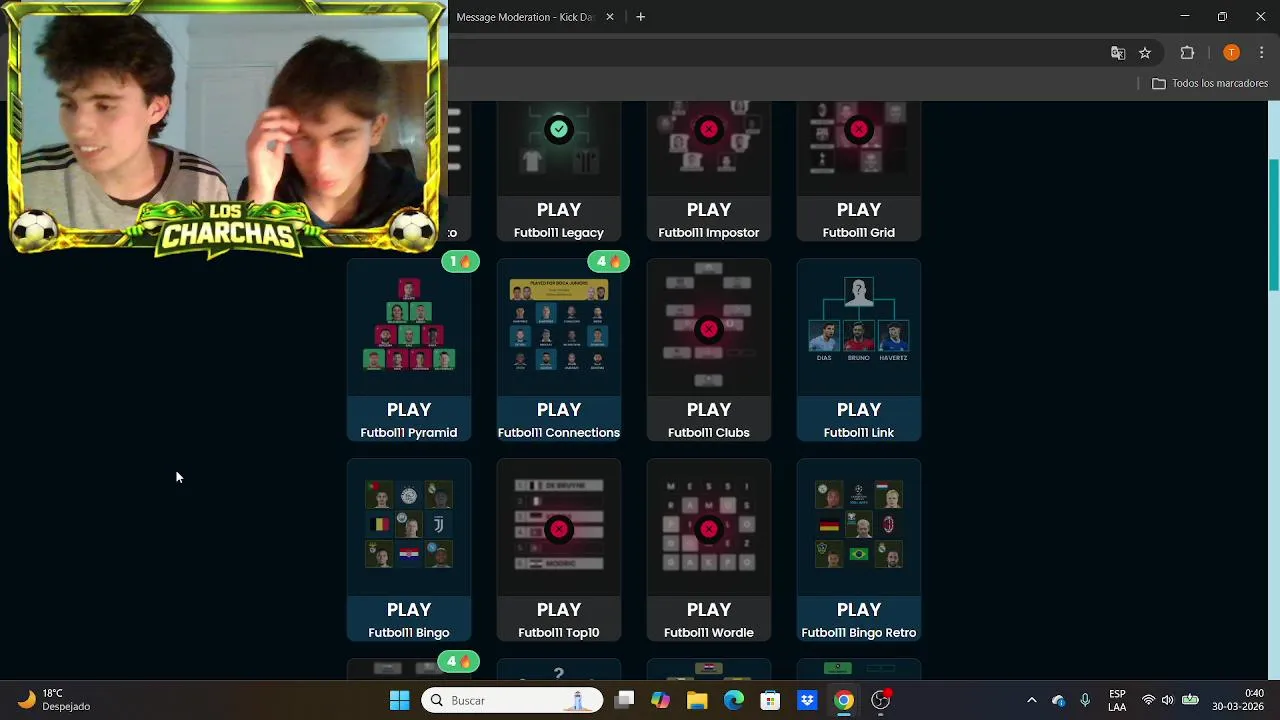Open Dropbox from the taskbar
Screen dimensions: 1280x720
click(x=807, y=700)
